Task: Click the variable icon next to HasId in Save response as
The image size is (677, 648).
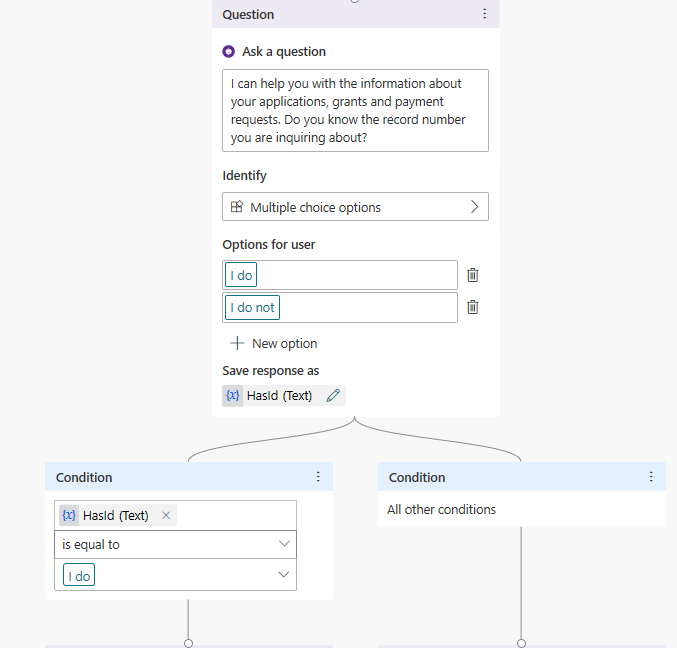Action: point(233,395)
